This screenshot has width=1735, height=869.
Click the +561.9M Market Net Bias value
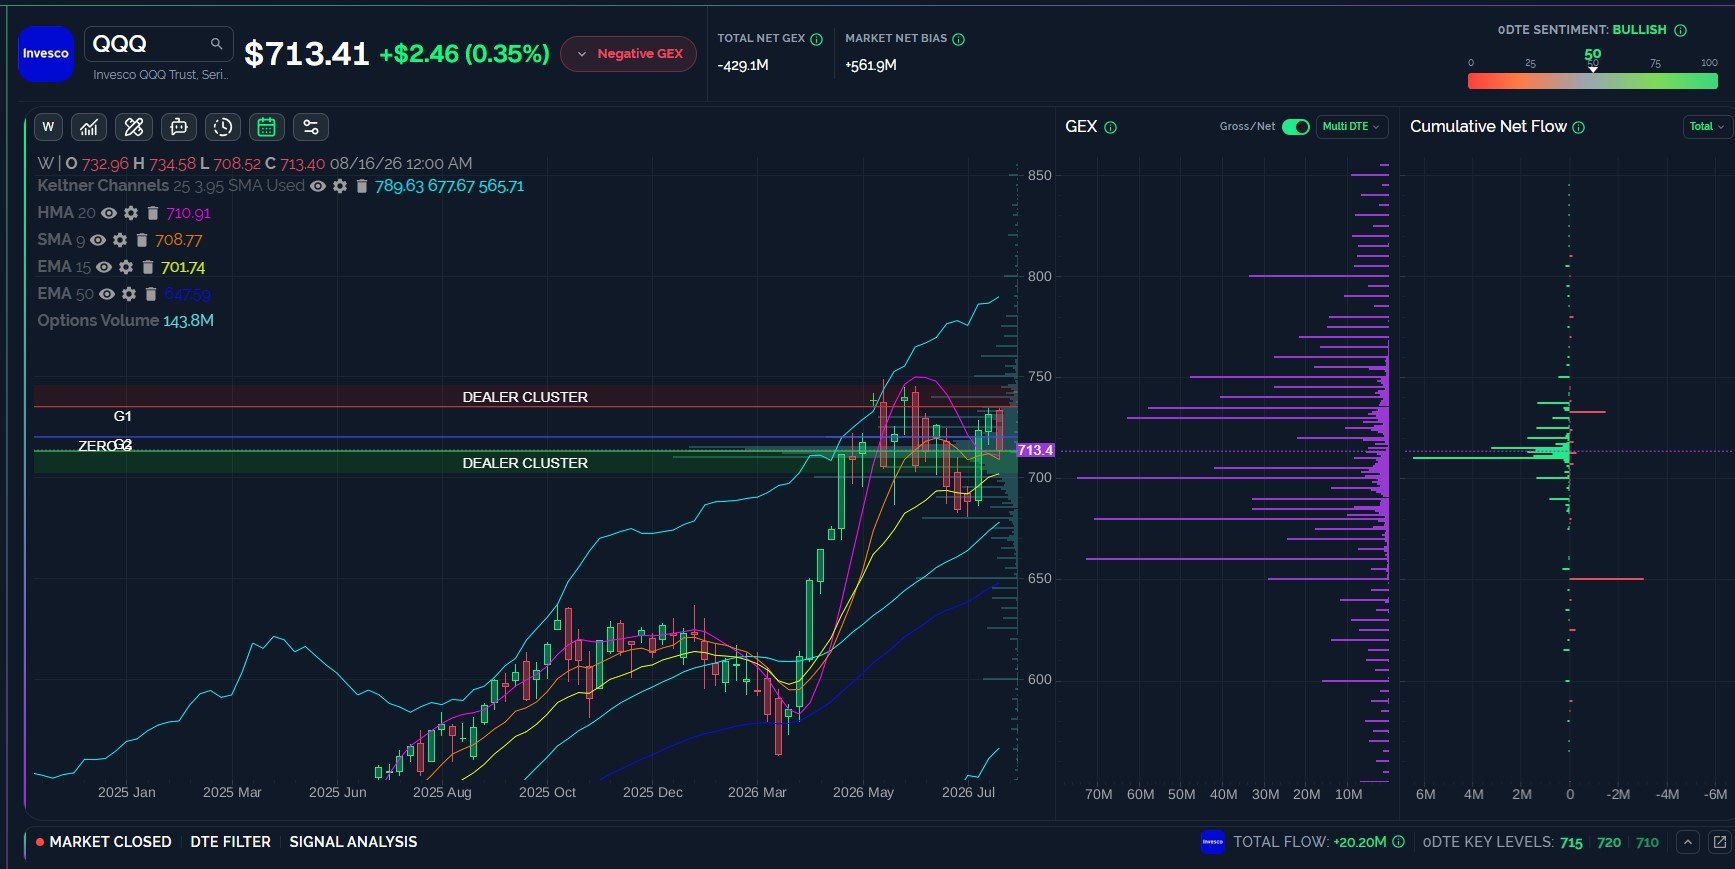871,65
